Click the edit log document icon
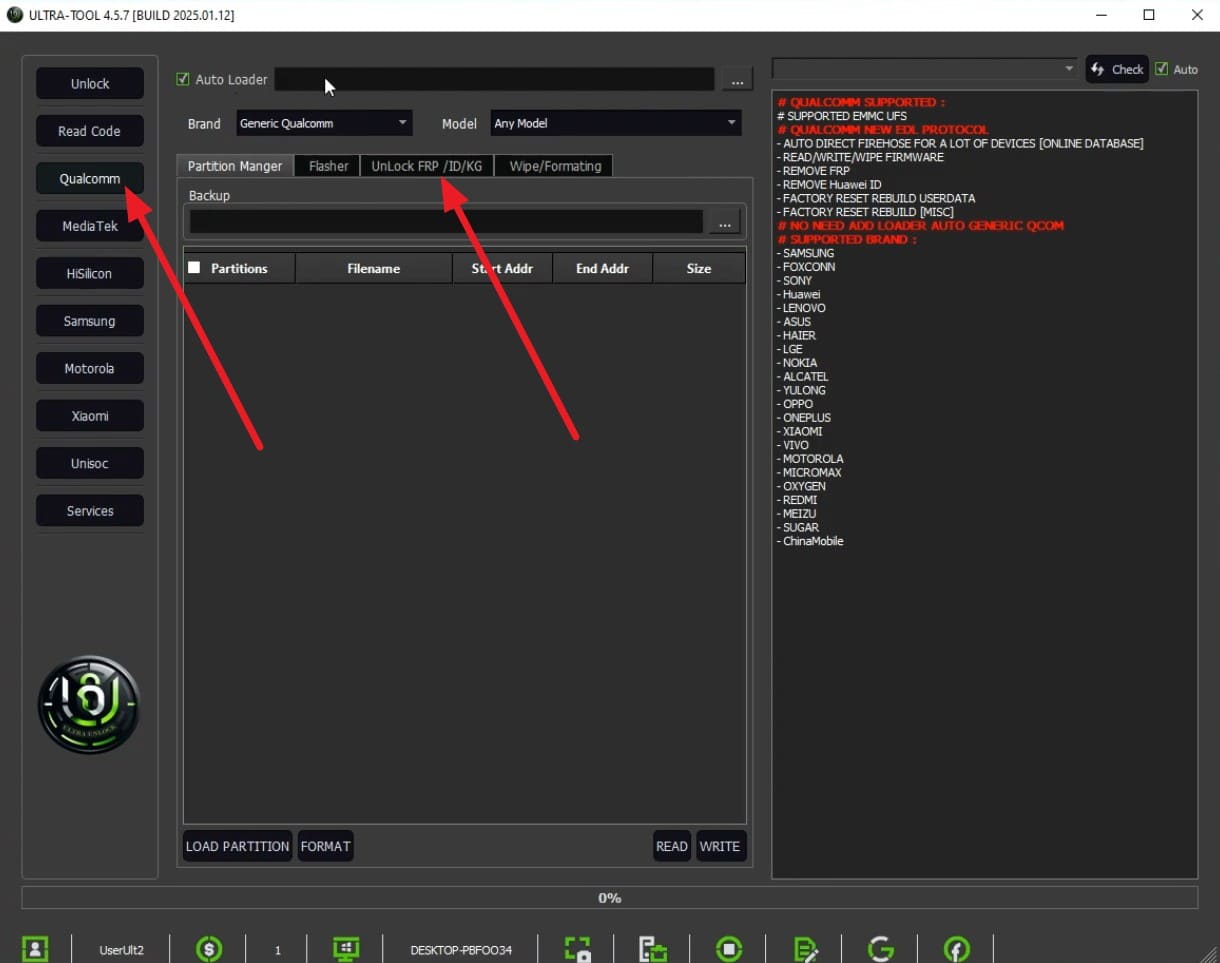 tap(806, 949)
